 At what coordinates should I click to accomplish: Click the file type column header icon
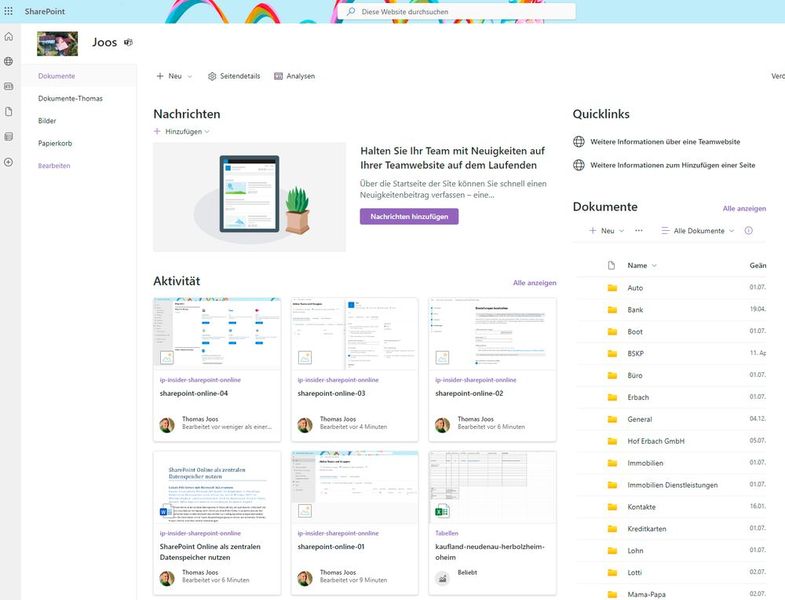click(611, 265)
